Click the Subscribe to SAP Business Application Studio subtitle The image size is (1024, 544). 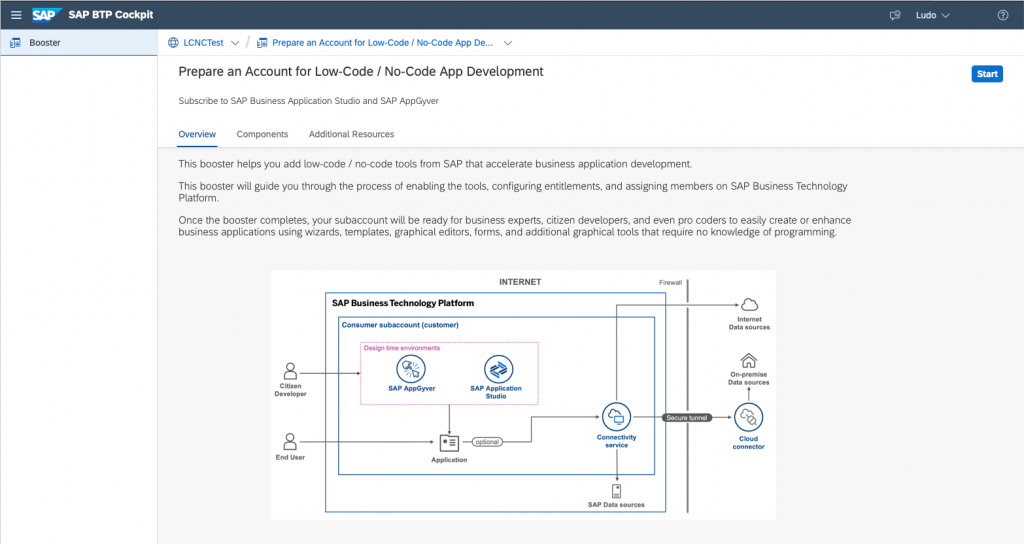pos(308,101)
